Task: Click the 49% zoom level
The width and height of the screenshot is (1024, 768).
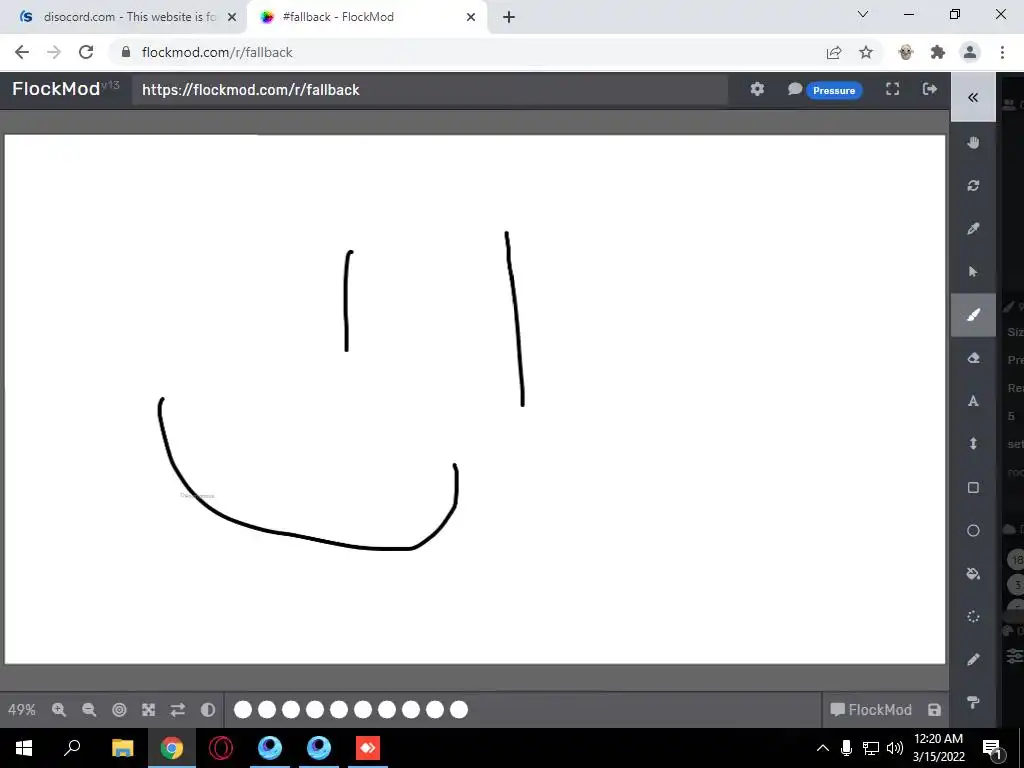Action: click(x=22, y=710)
